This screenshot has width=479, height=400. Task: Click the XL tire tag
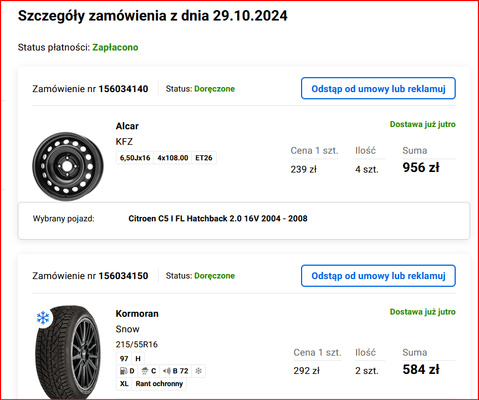(124, 384)
